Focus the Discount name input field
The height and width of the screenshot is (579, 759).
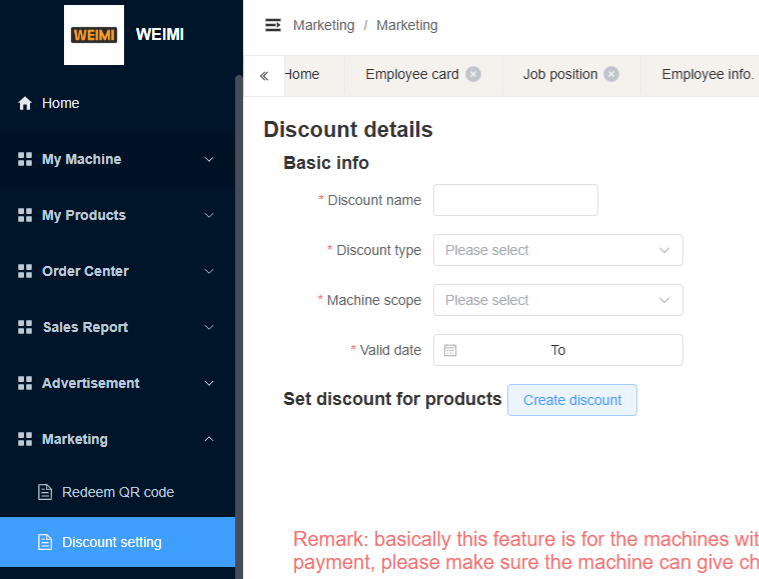coord(516,200)
